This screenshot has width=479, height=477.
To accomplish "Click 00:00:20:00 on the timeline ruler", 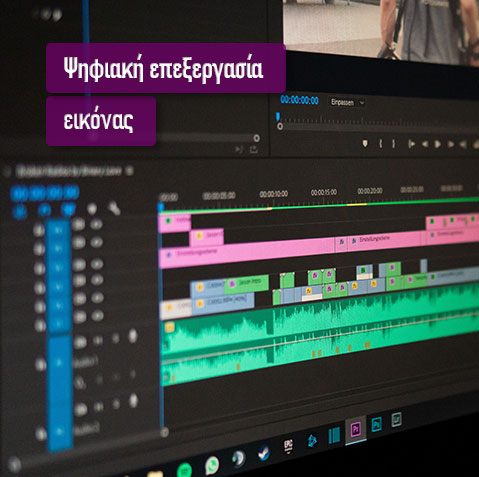I will pos(370,191).
